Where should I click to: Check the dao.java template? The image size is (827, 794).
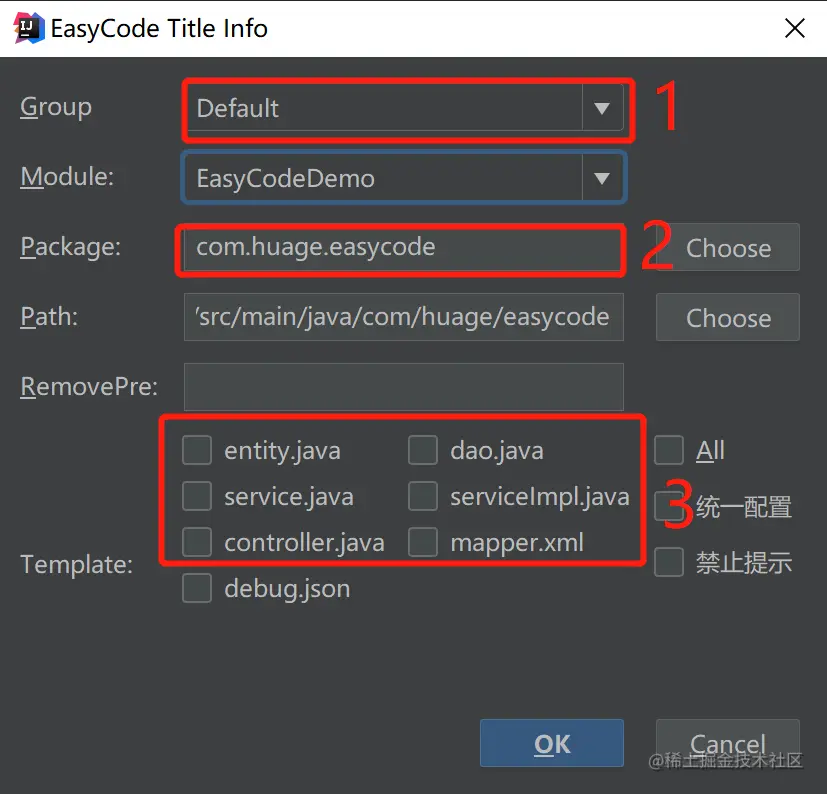[x=422, y=450]
